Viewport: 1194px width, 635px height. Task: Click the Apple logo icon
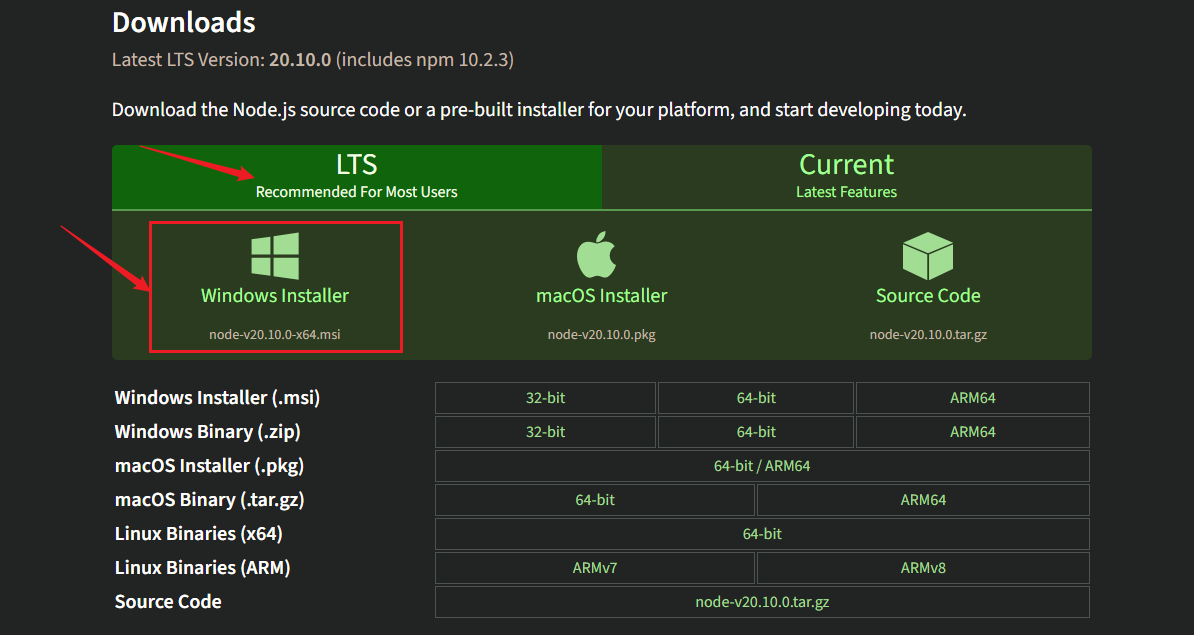[x=596, y=254]
